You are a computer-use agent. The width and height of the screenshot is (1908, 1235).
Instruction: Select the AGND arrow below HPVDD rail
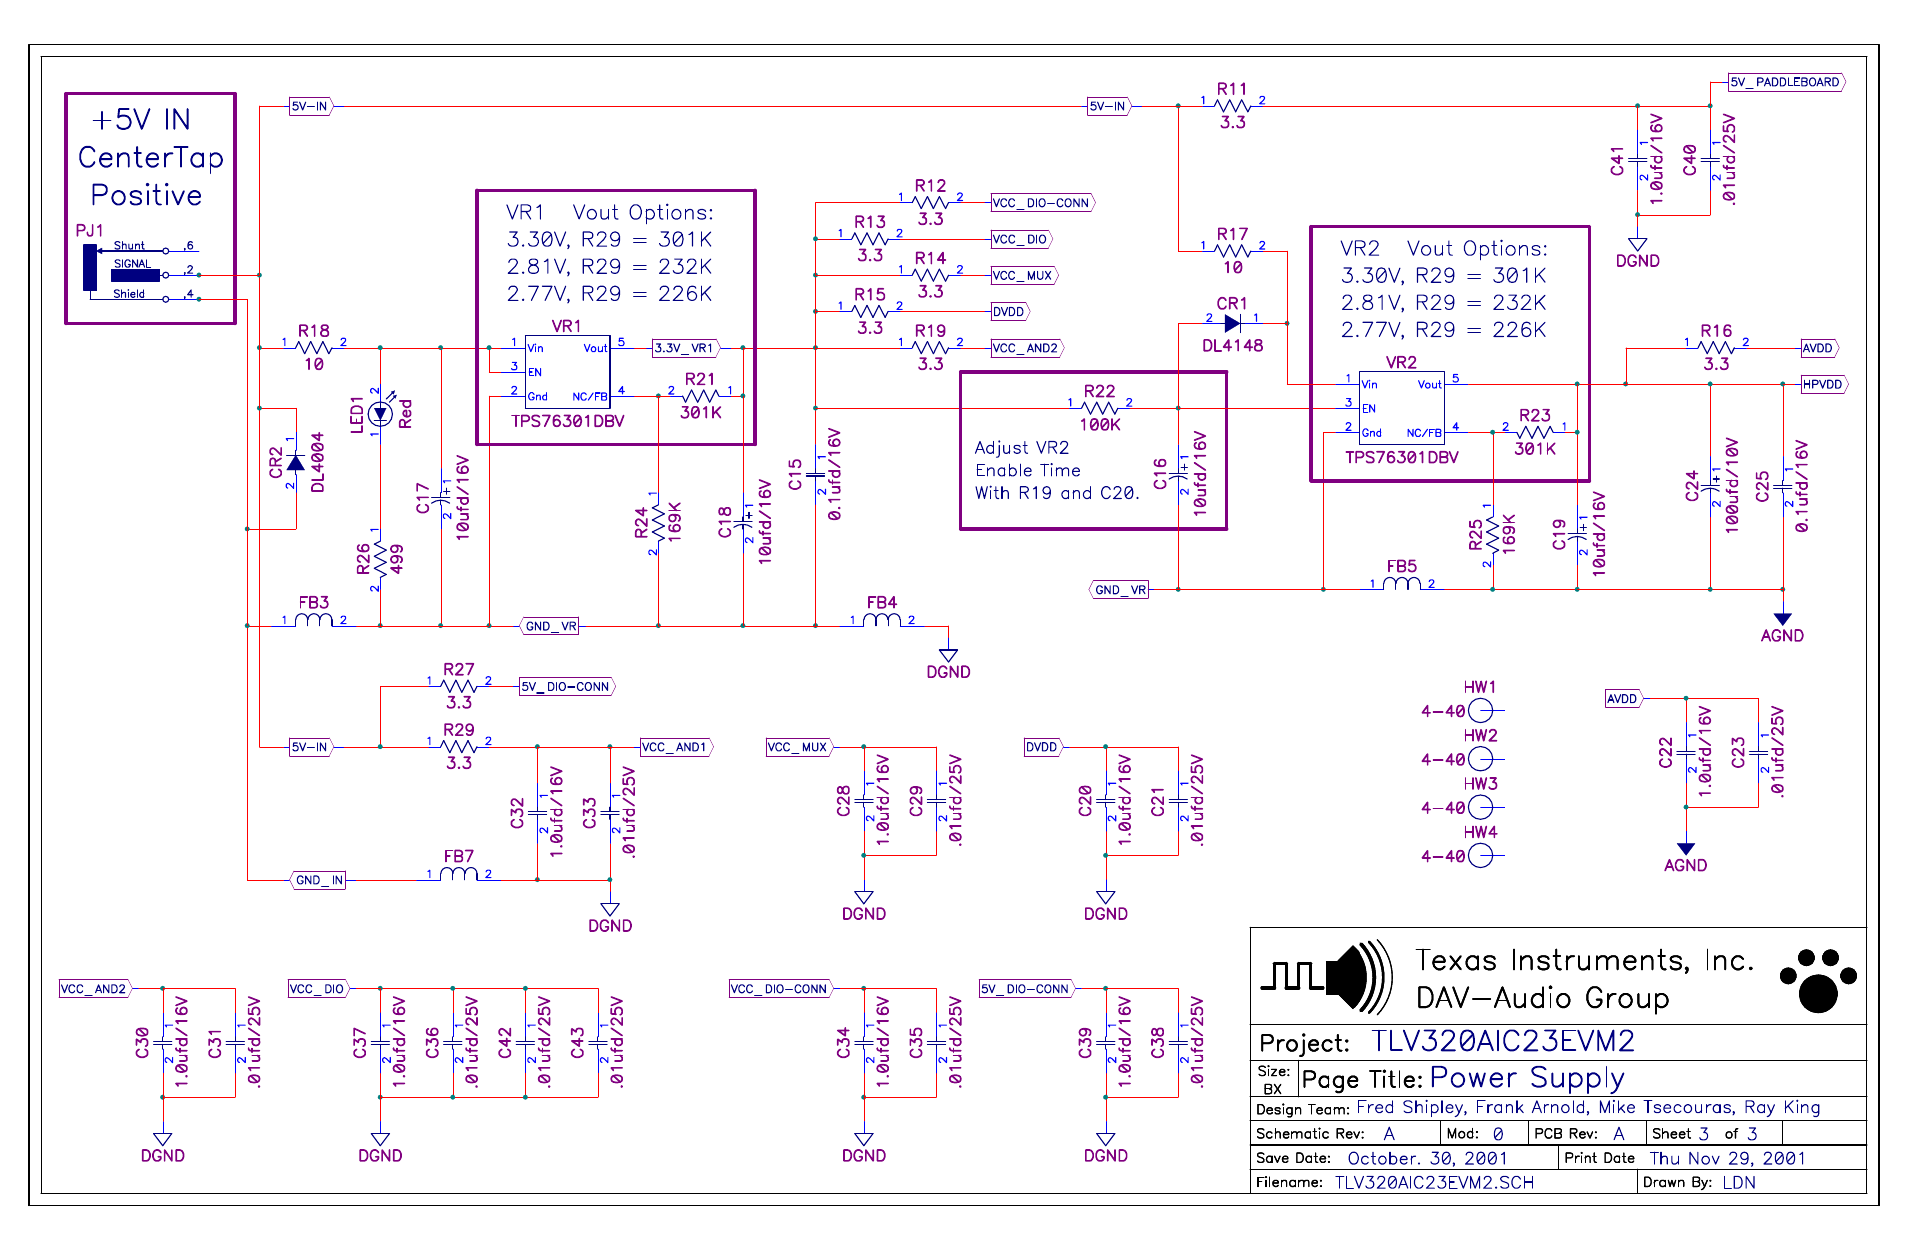(1782, 619)
